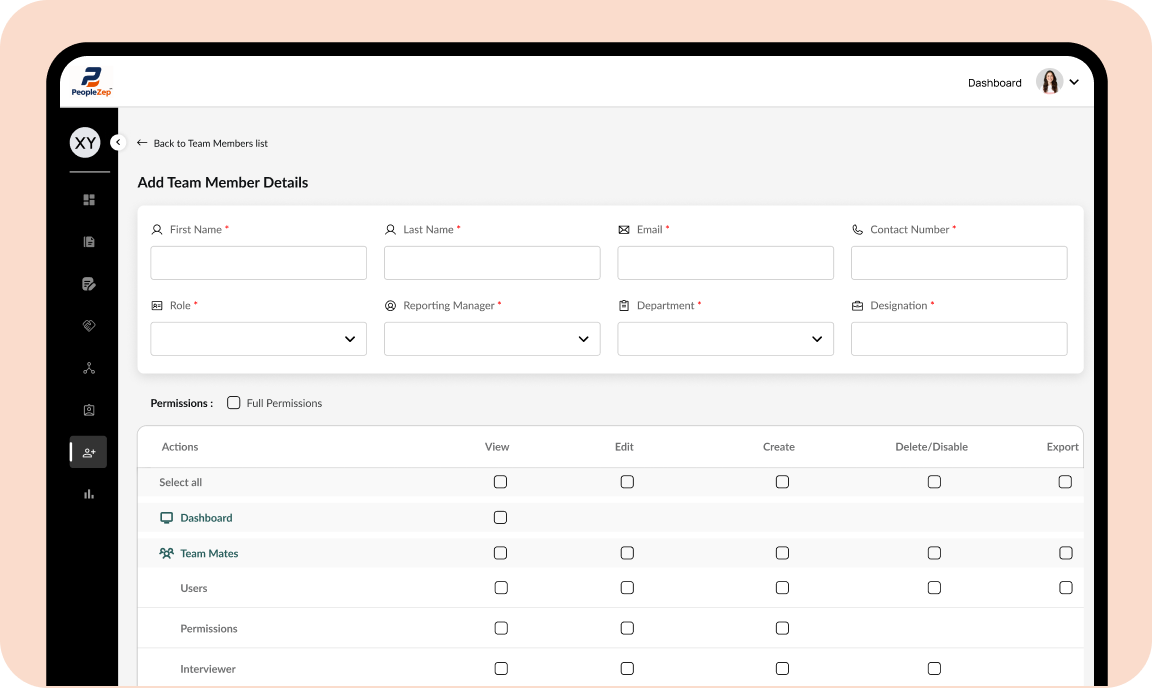Expand the user account menu chevron
Image resolution: width=1152 pixels, height=688 pixels.
[x=1074, y=82]
